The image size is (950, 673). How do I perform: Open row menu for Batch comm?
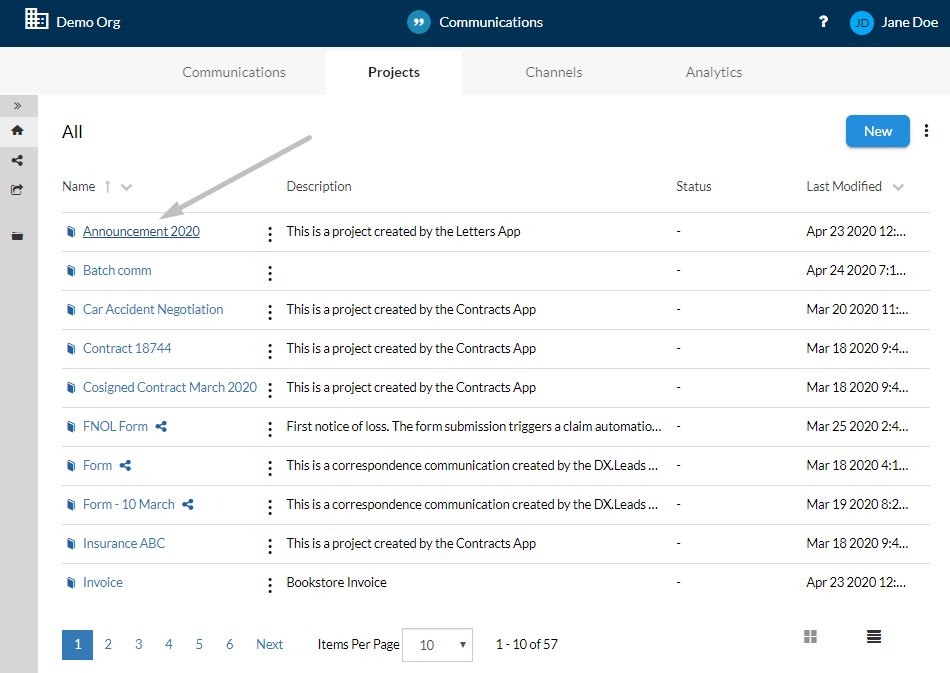click(270, 273)
